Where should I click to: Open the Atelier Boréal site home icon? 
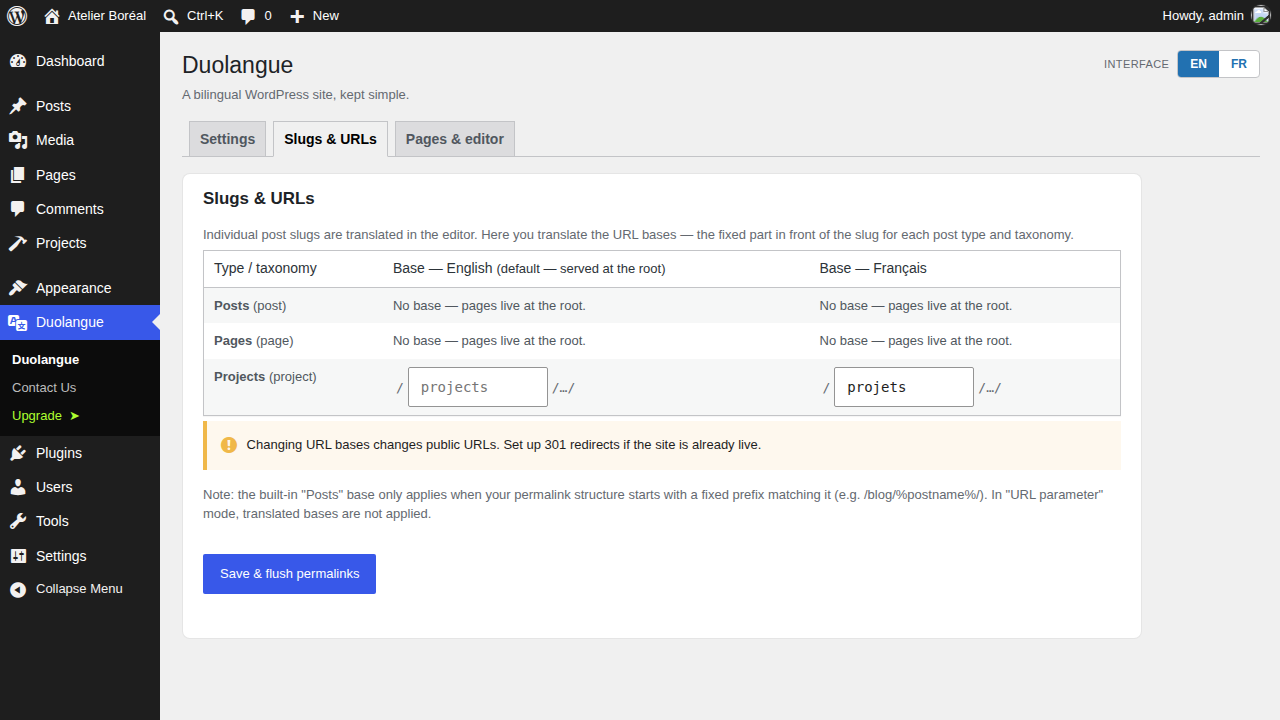pos(52,16)
